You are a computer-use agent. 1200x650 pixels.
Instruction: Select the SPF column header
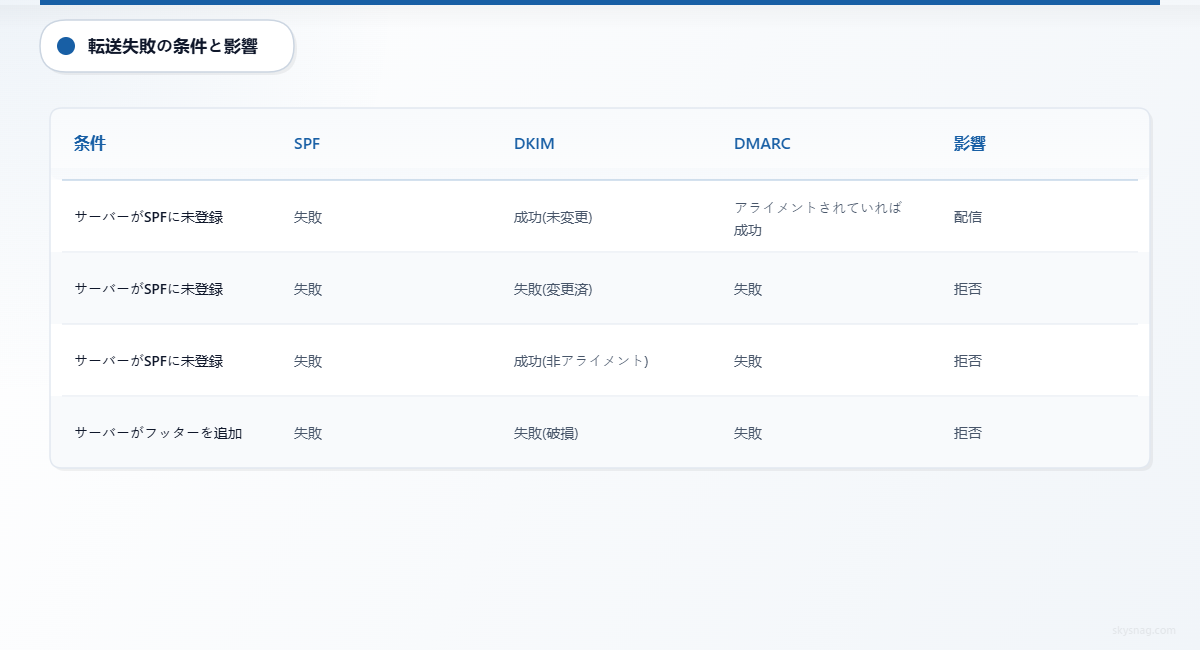(307, 144)
